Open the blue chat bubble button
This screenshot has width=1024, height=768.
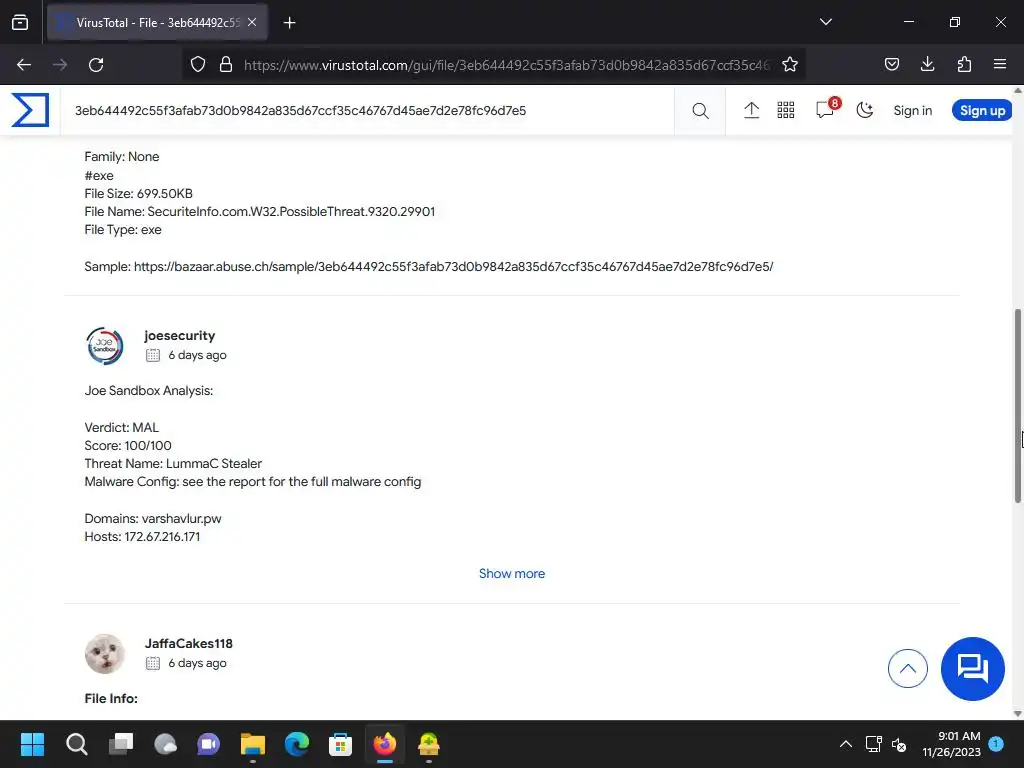coord(972,668)
